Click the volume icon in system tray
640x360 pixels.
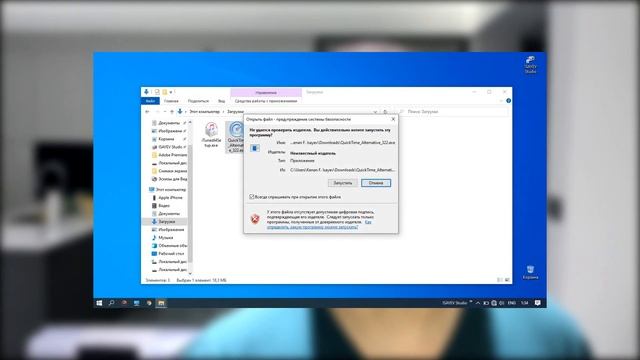click(502, 303)
